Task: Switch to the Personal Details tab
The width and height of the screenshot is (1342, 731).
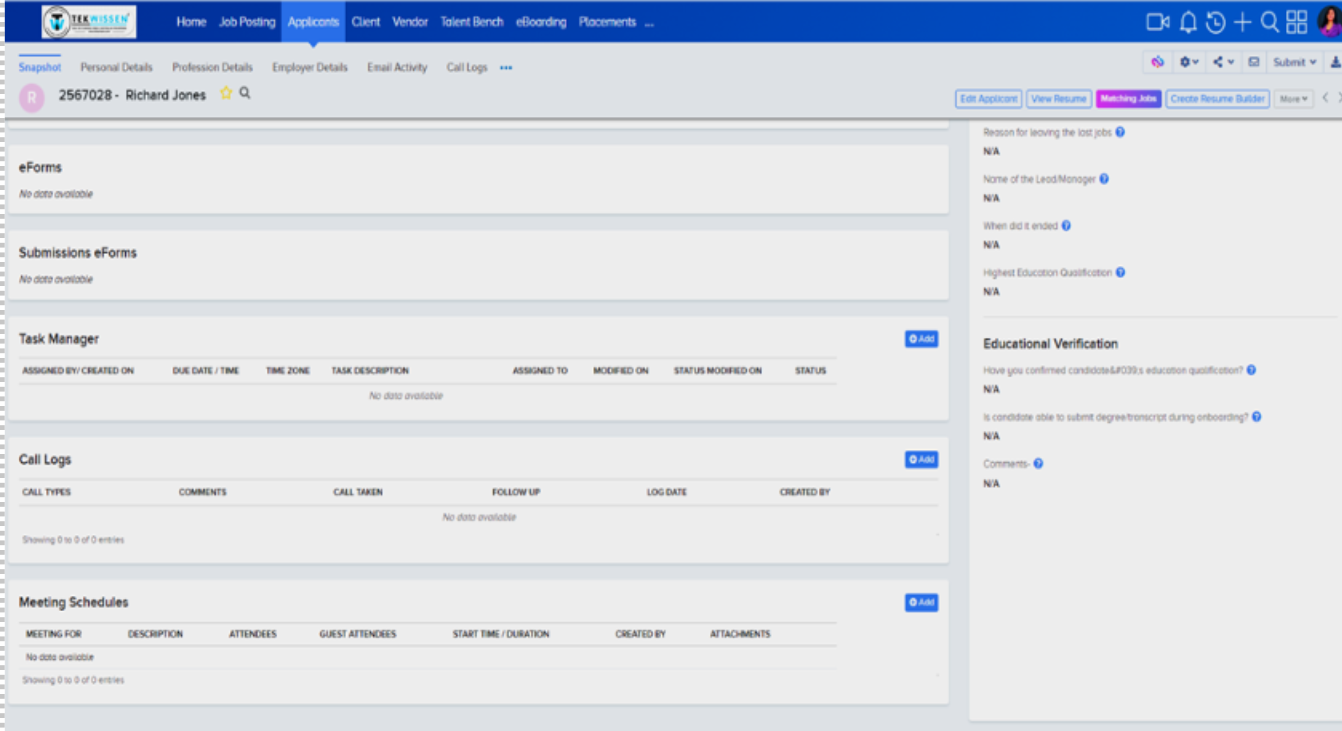Action: point(116,68)
